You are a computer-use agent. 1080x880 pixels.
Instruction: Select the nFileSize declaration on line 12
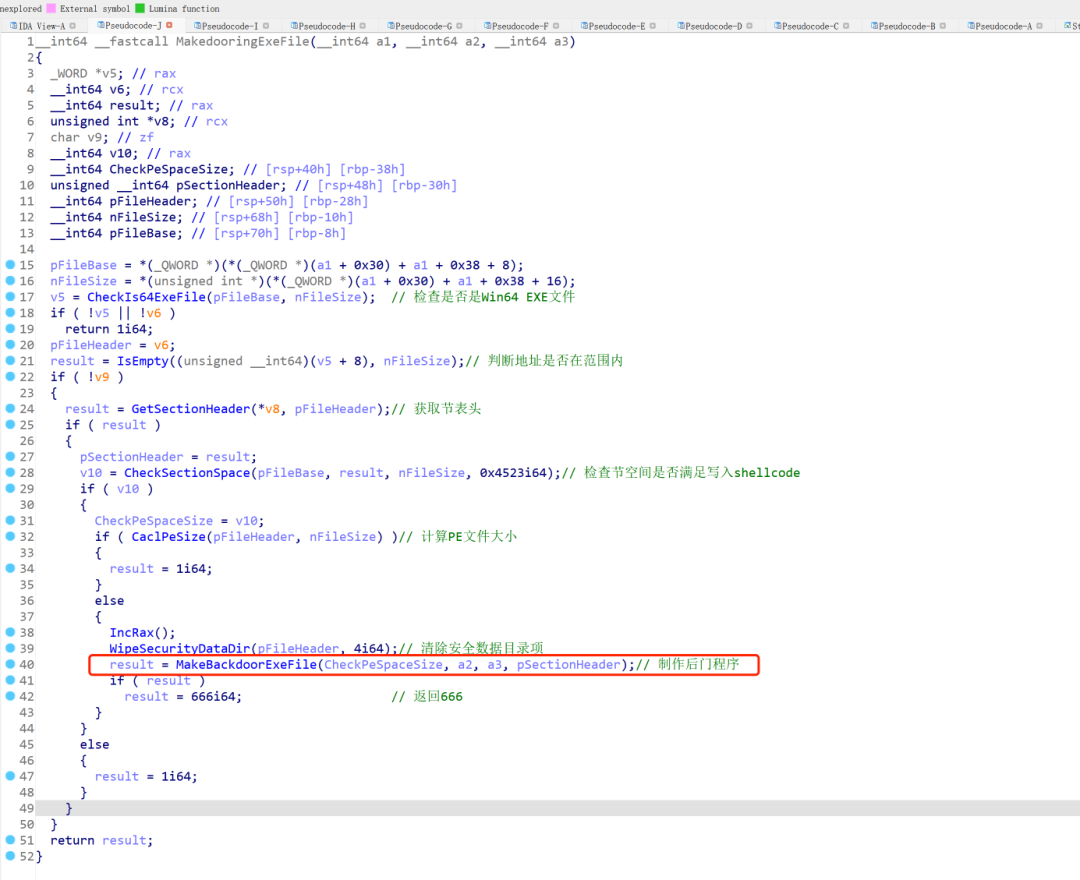point(146,218)
